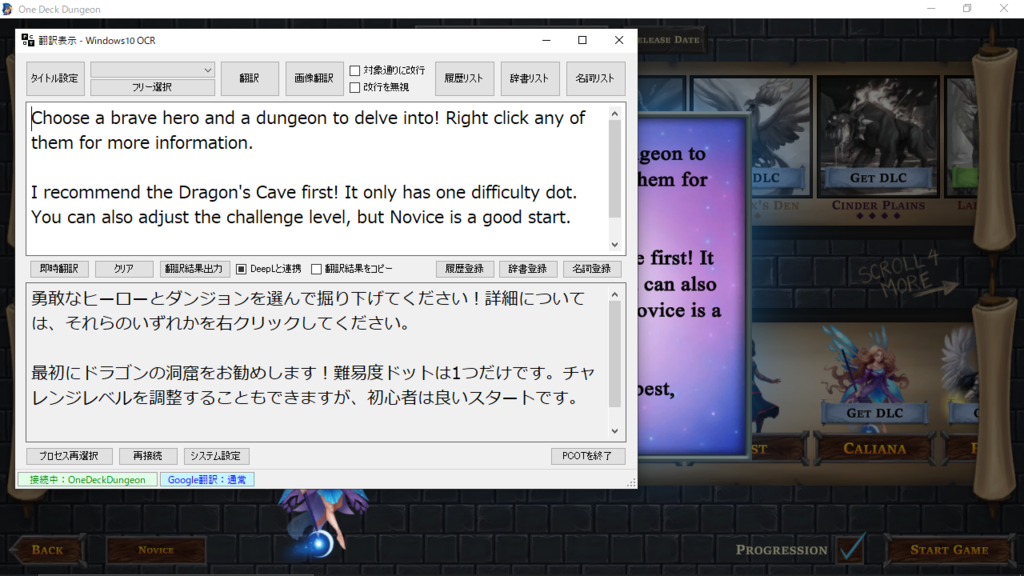Open システム設定 system settings
Viewport: 1024px width, 576px height.
pos(216,456)
